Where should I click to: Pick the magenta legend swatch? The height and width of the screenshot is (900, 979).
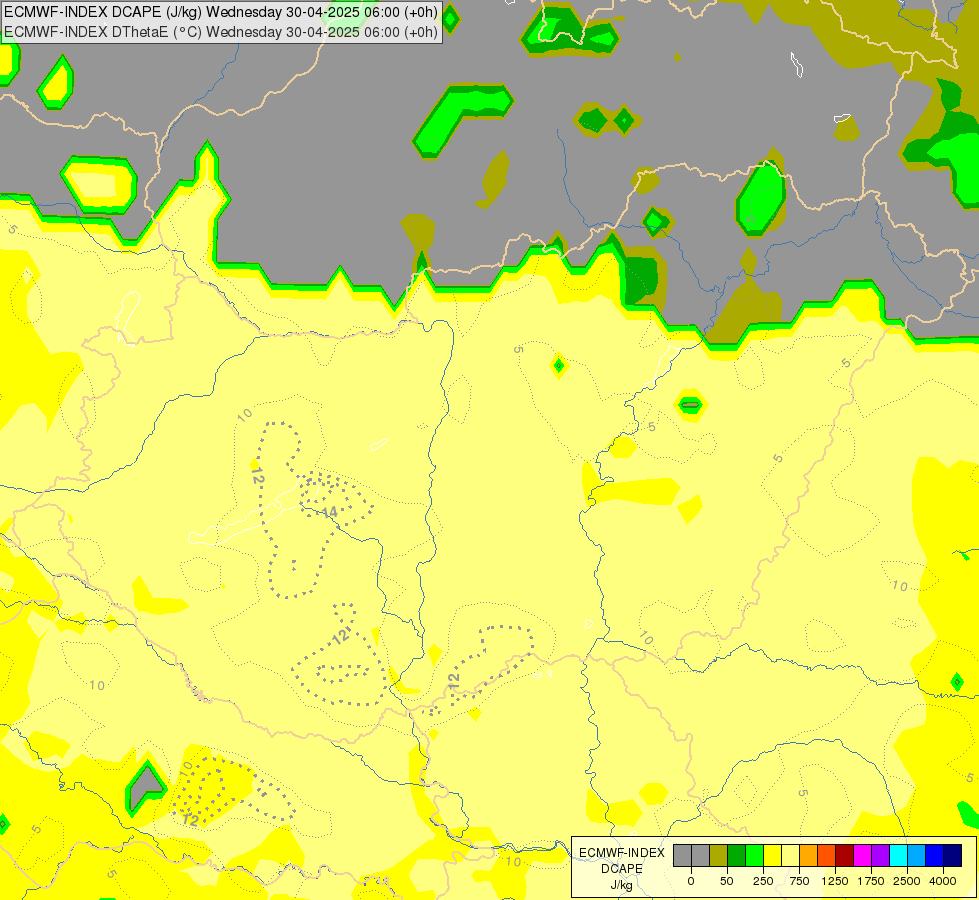click(x=862, y=855)
